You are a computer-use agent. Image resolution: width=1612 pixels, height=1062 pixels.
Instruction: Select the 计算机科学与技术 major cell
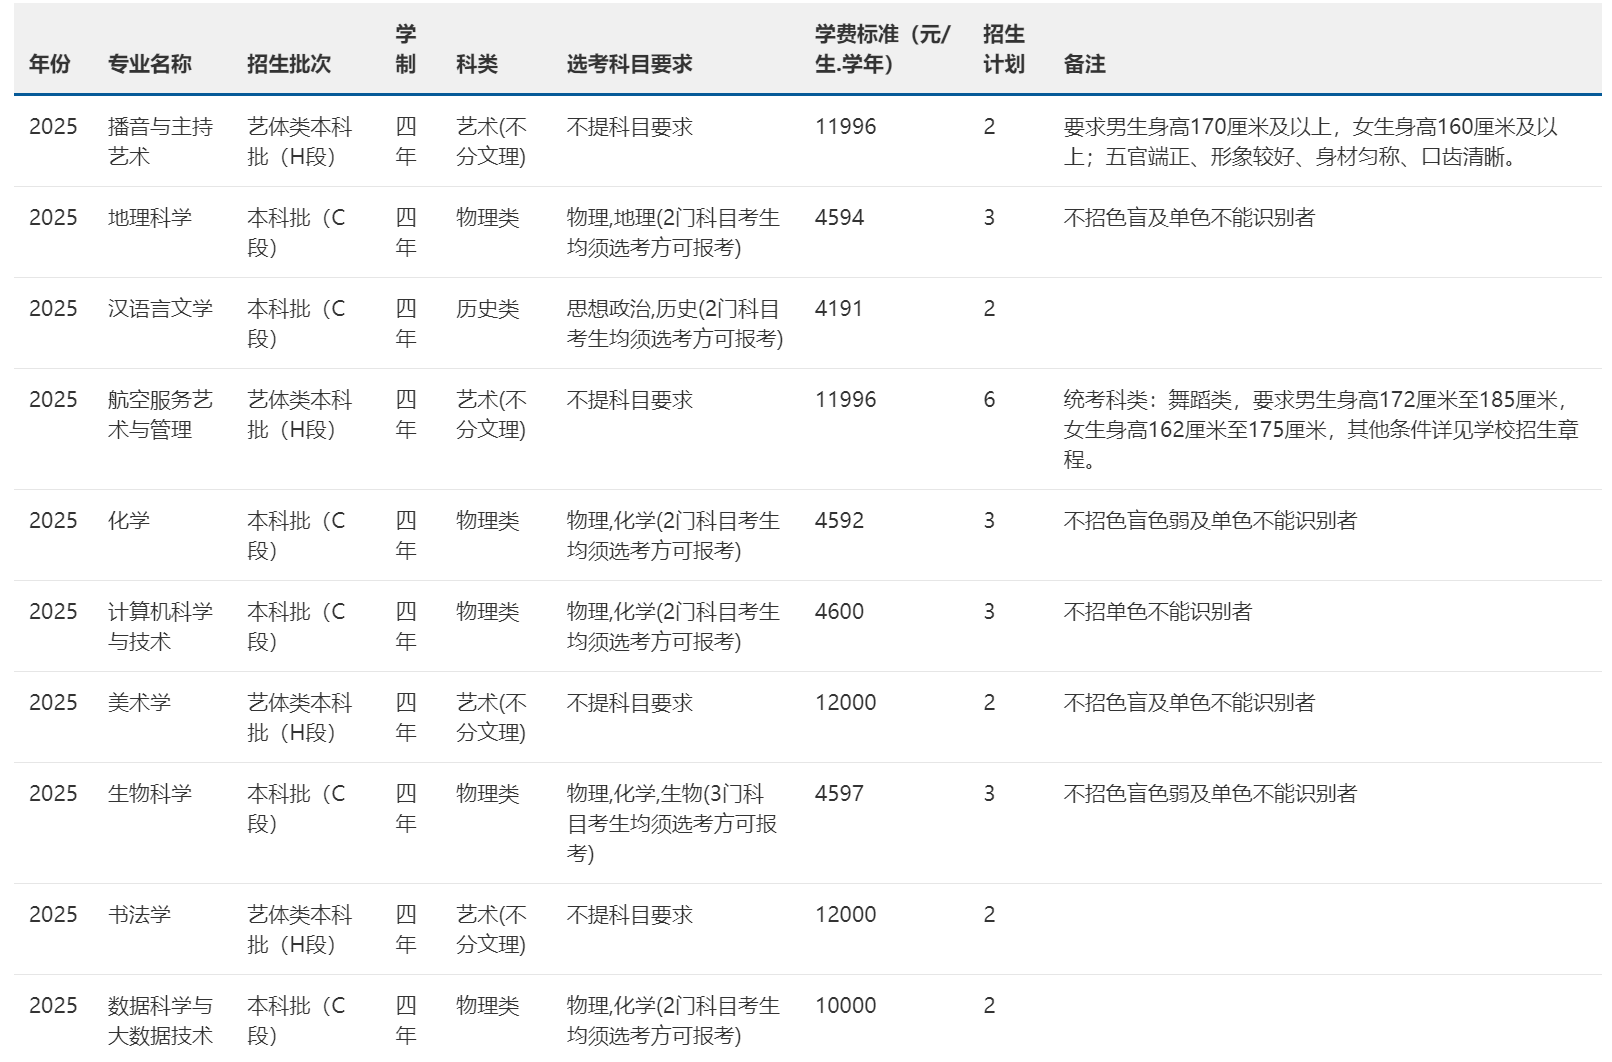tap(161, 627)
